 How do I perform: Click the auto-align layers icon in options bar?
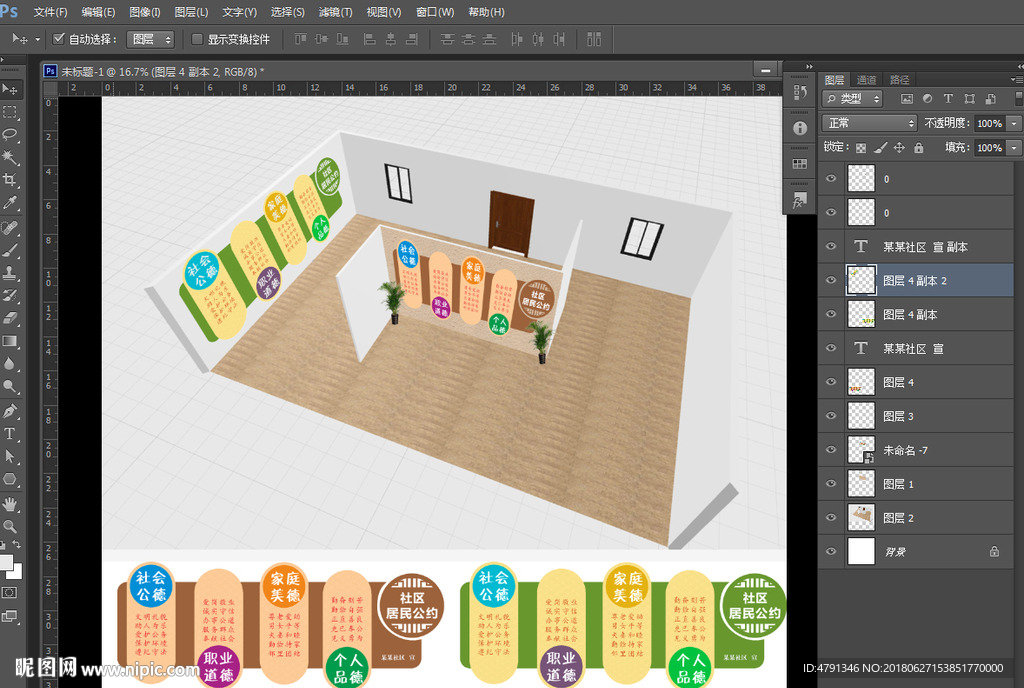tap(594, 39)
